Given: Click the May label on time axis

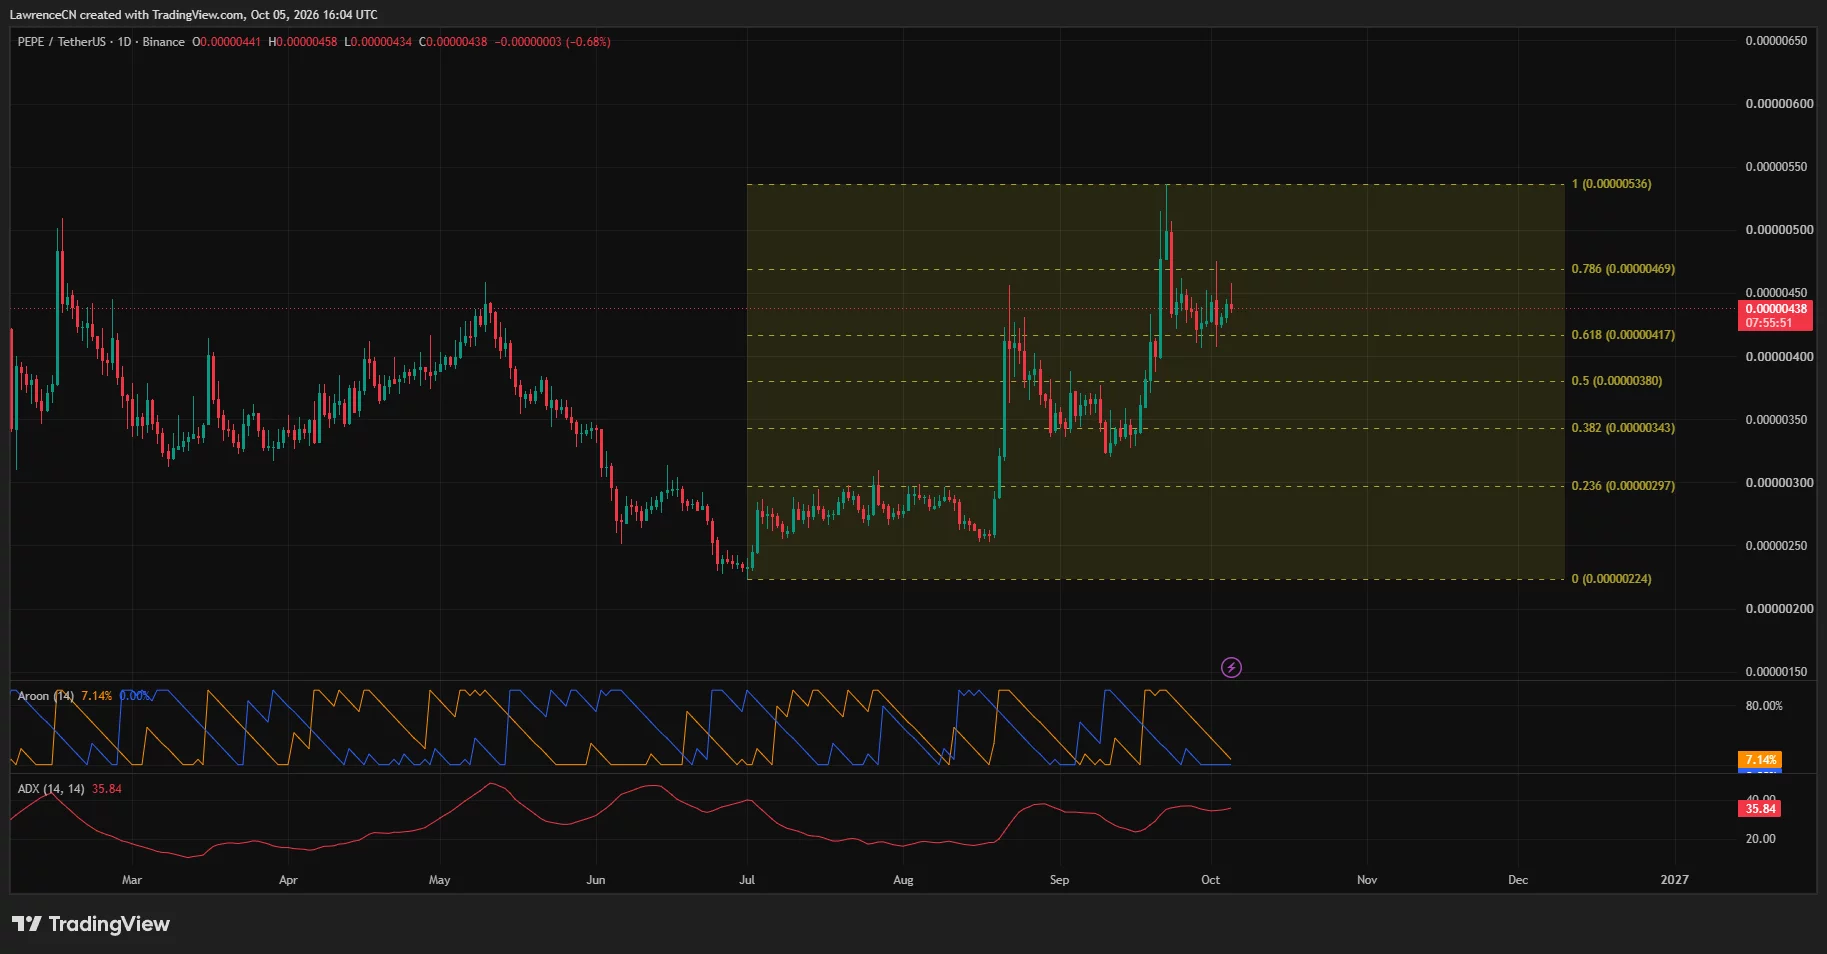Looking at the screenshot, I should coord(439,880).
